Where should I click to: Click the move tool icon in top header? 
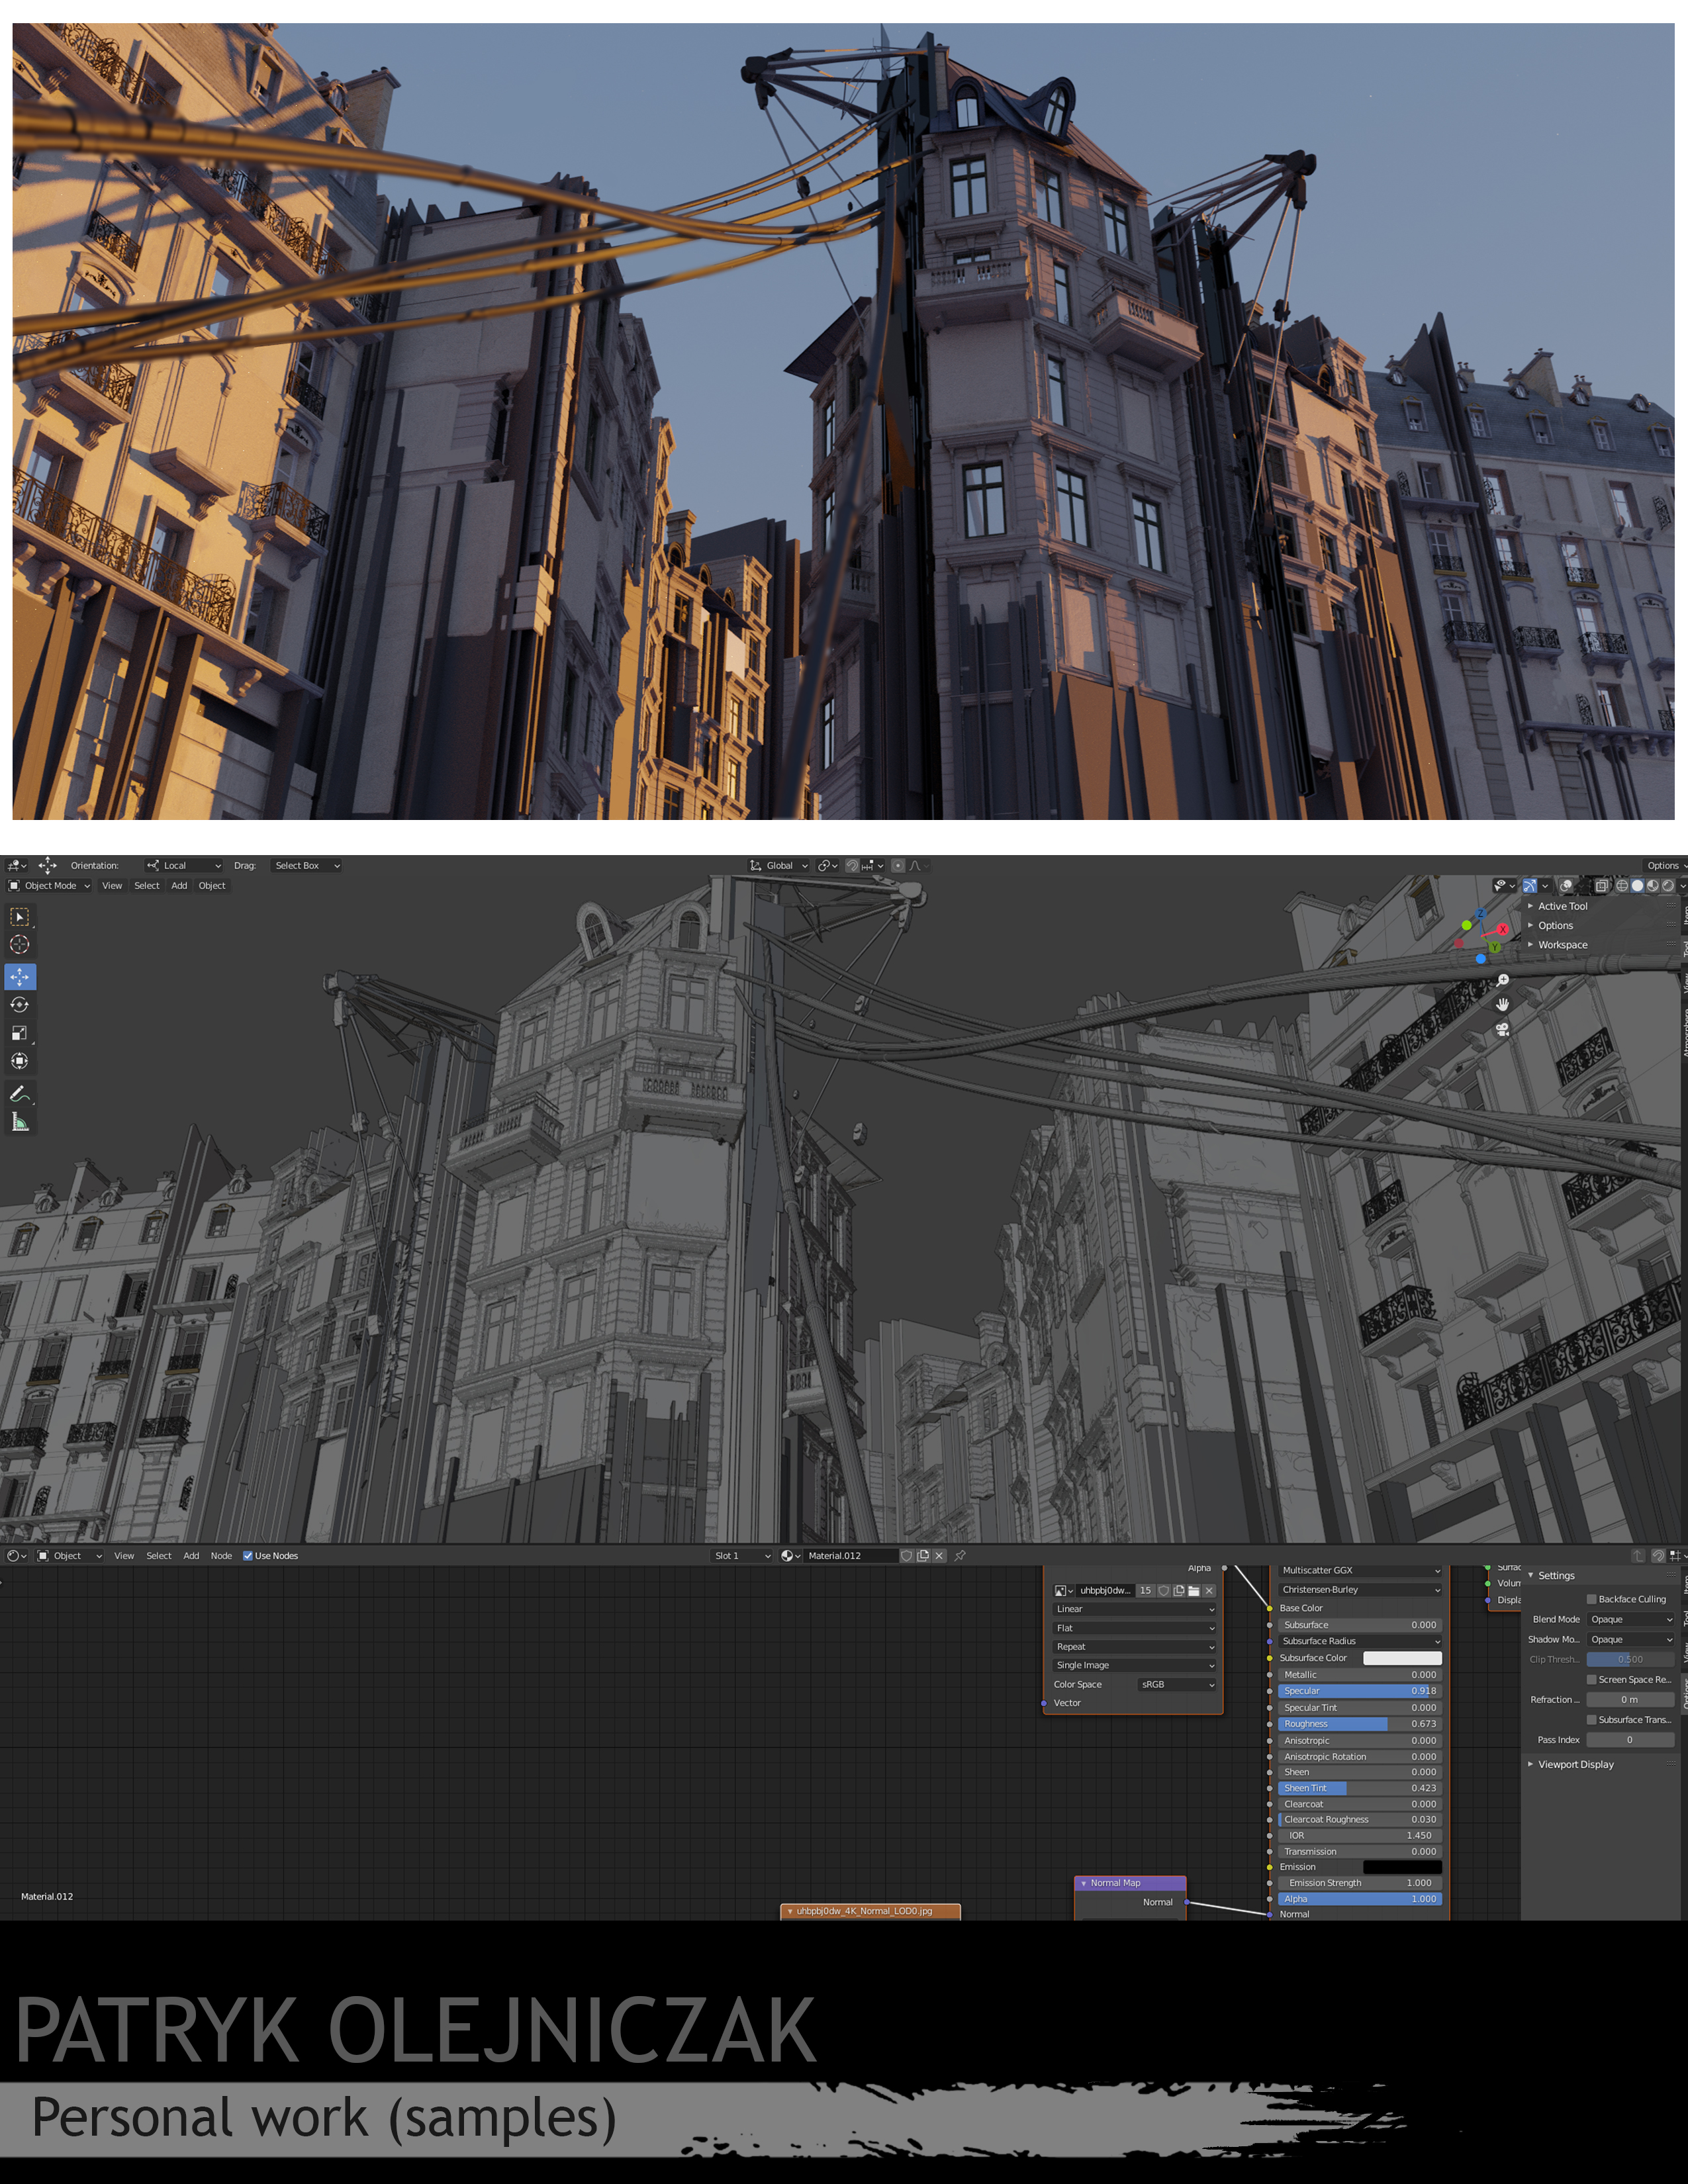pyautogui.click(x=47, y=865)
